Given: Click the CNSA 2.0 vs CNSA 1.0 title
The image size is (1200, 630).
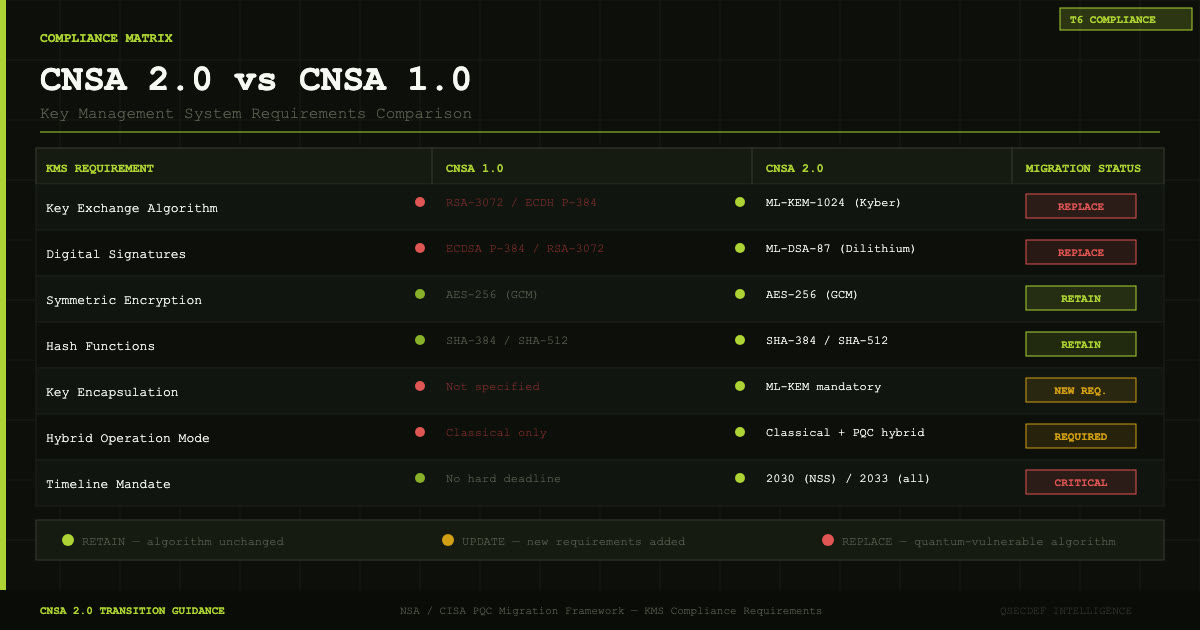Looking at the screenshot, I should [x=255, y=80].
